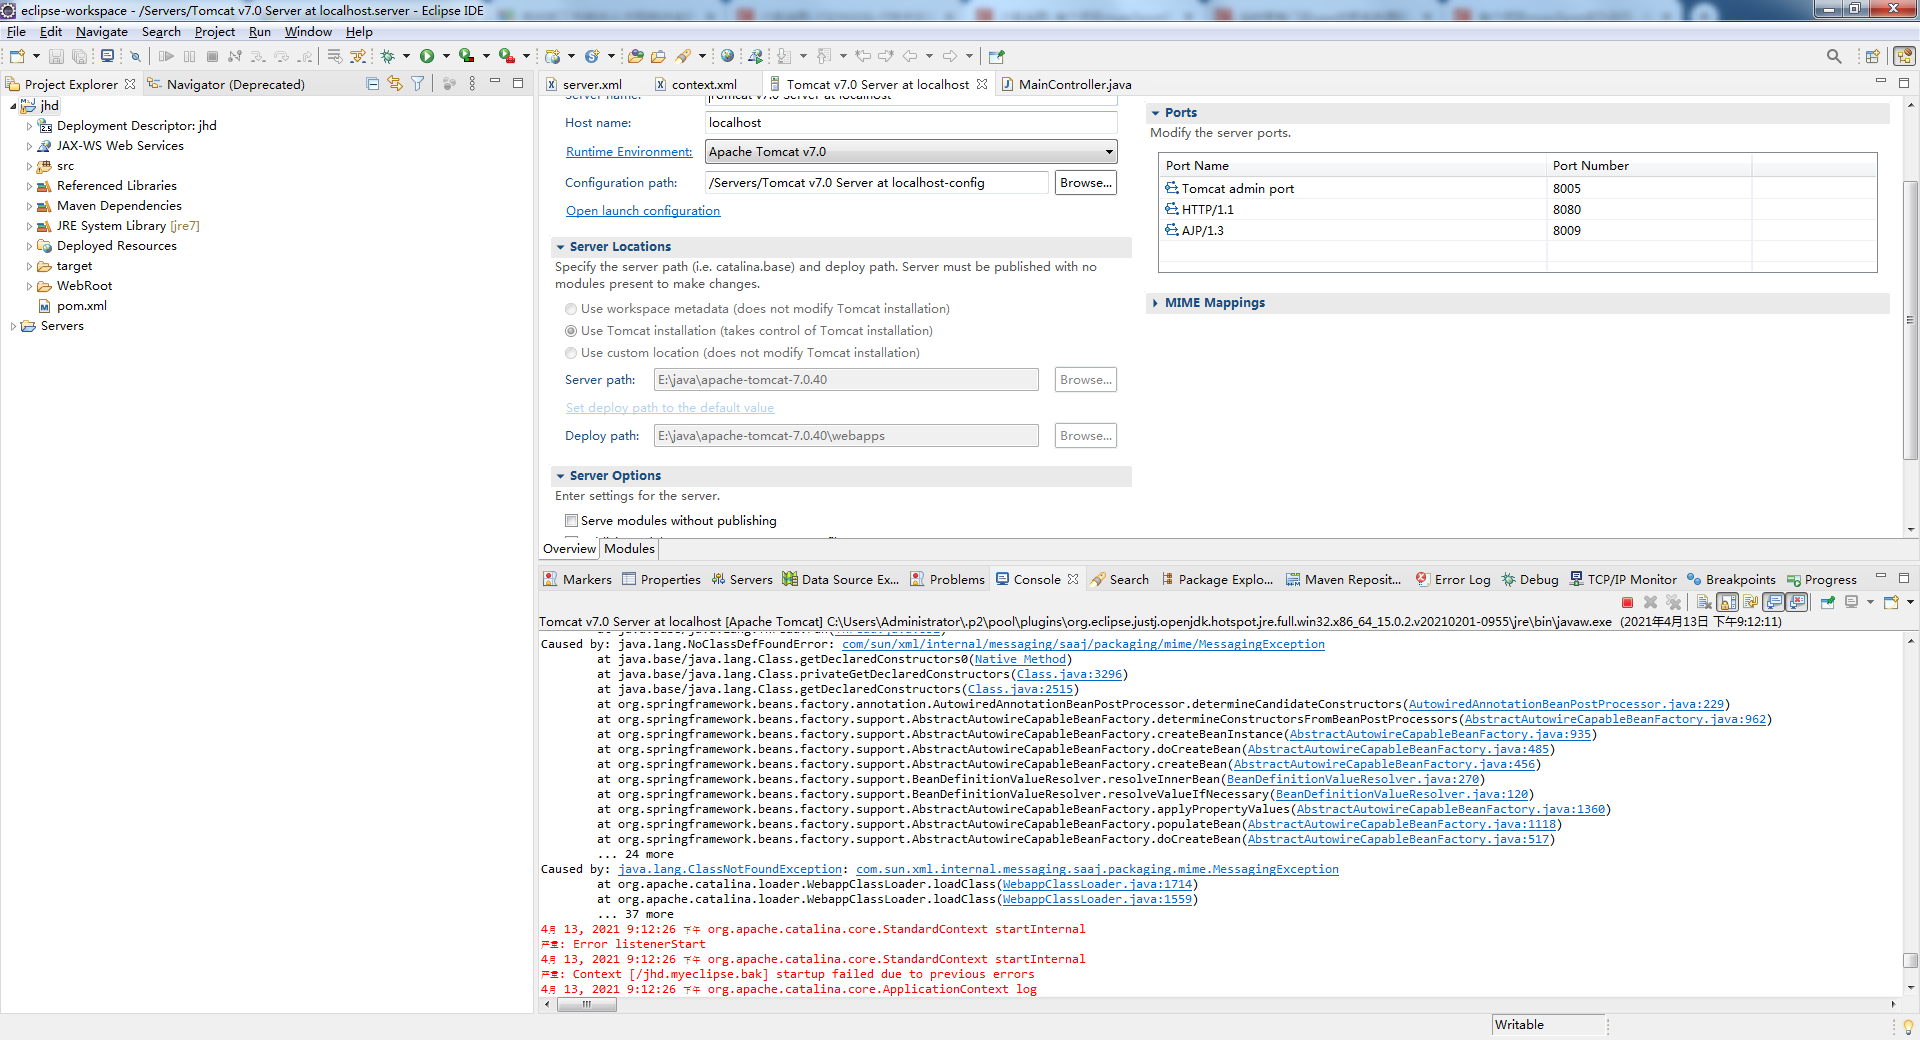Open Project Explorer view menu dots
1920x1040 pixels.
coord(472,84)
